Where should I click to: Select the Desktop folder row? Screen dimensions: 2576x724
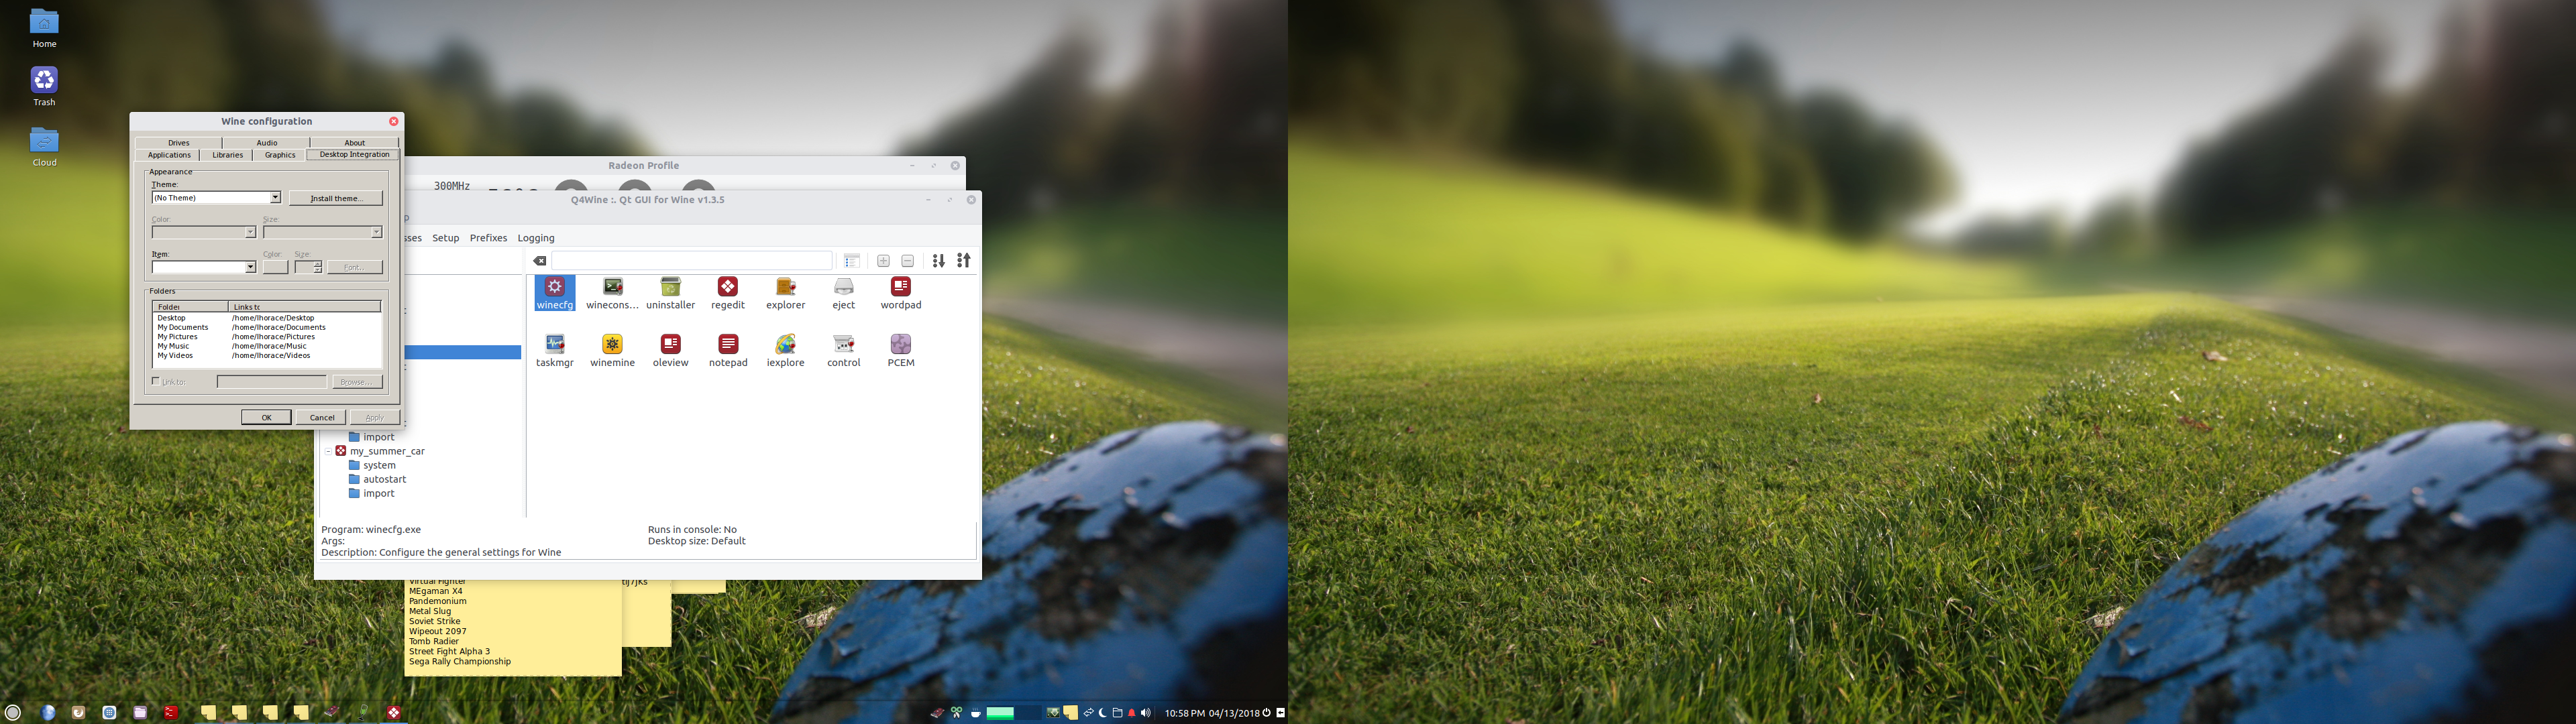(x=267, y=318)
